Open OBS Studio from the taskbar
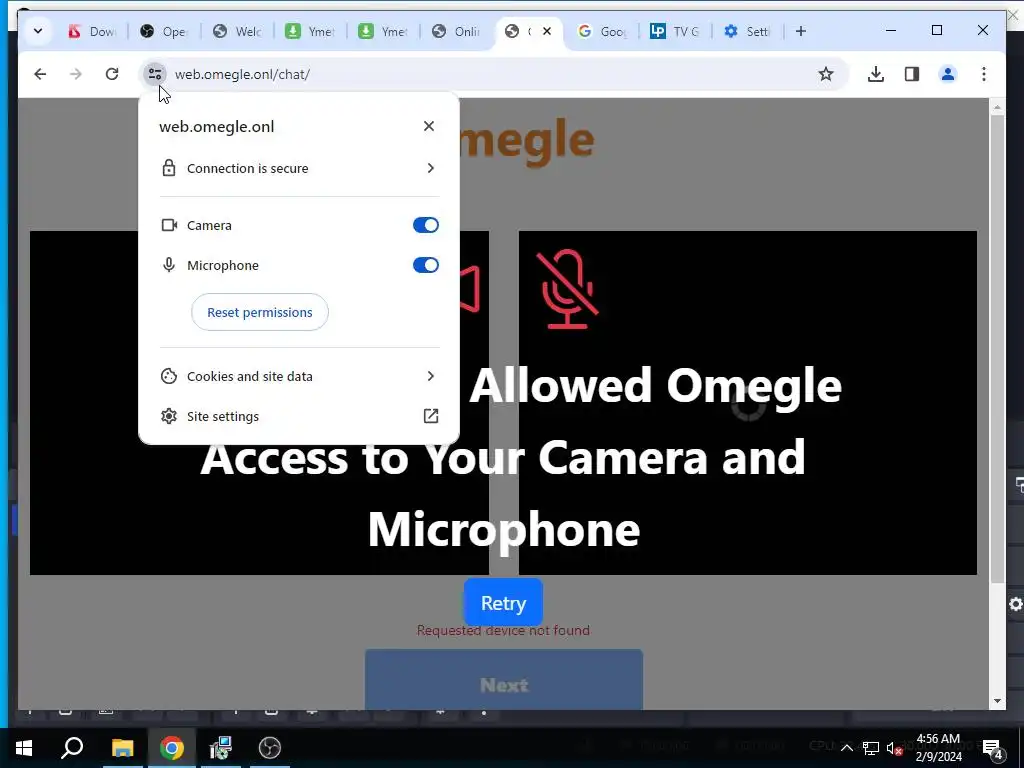The width and height of the screenshot is (1024, 768). [x=270, y=748]
